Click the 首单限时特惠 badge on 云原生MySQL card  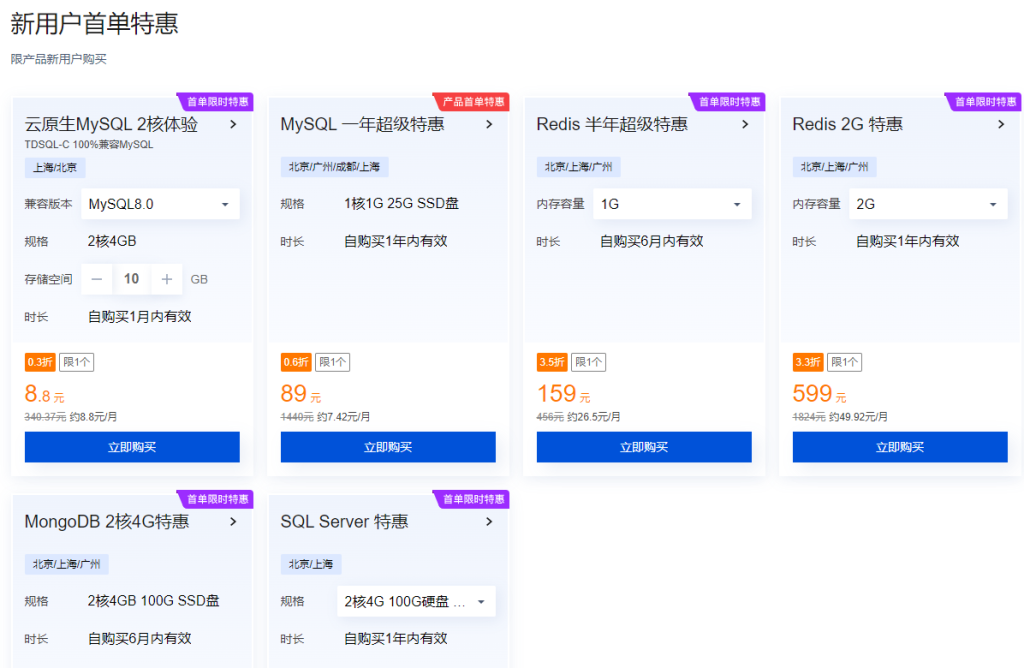coord(216,102)
